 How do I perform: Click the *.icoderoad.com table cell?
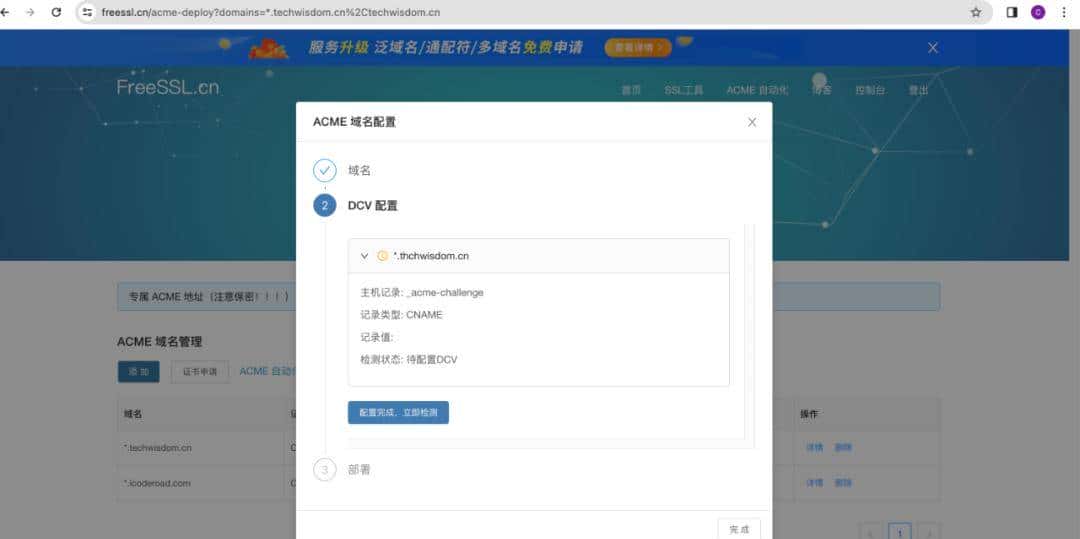pos(157,483)
